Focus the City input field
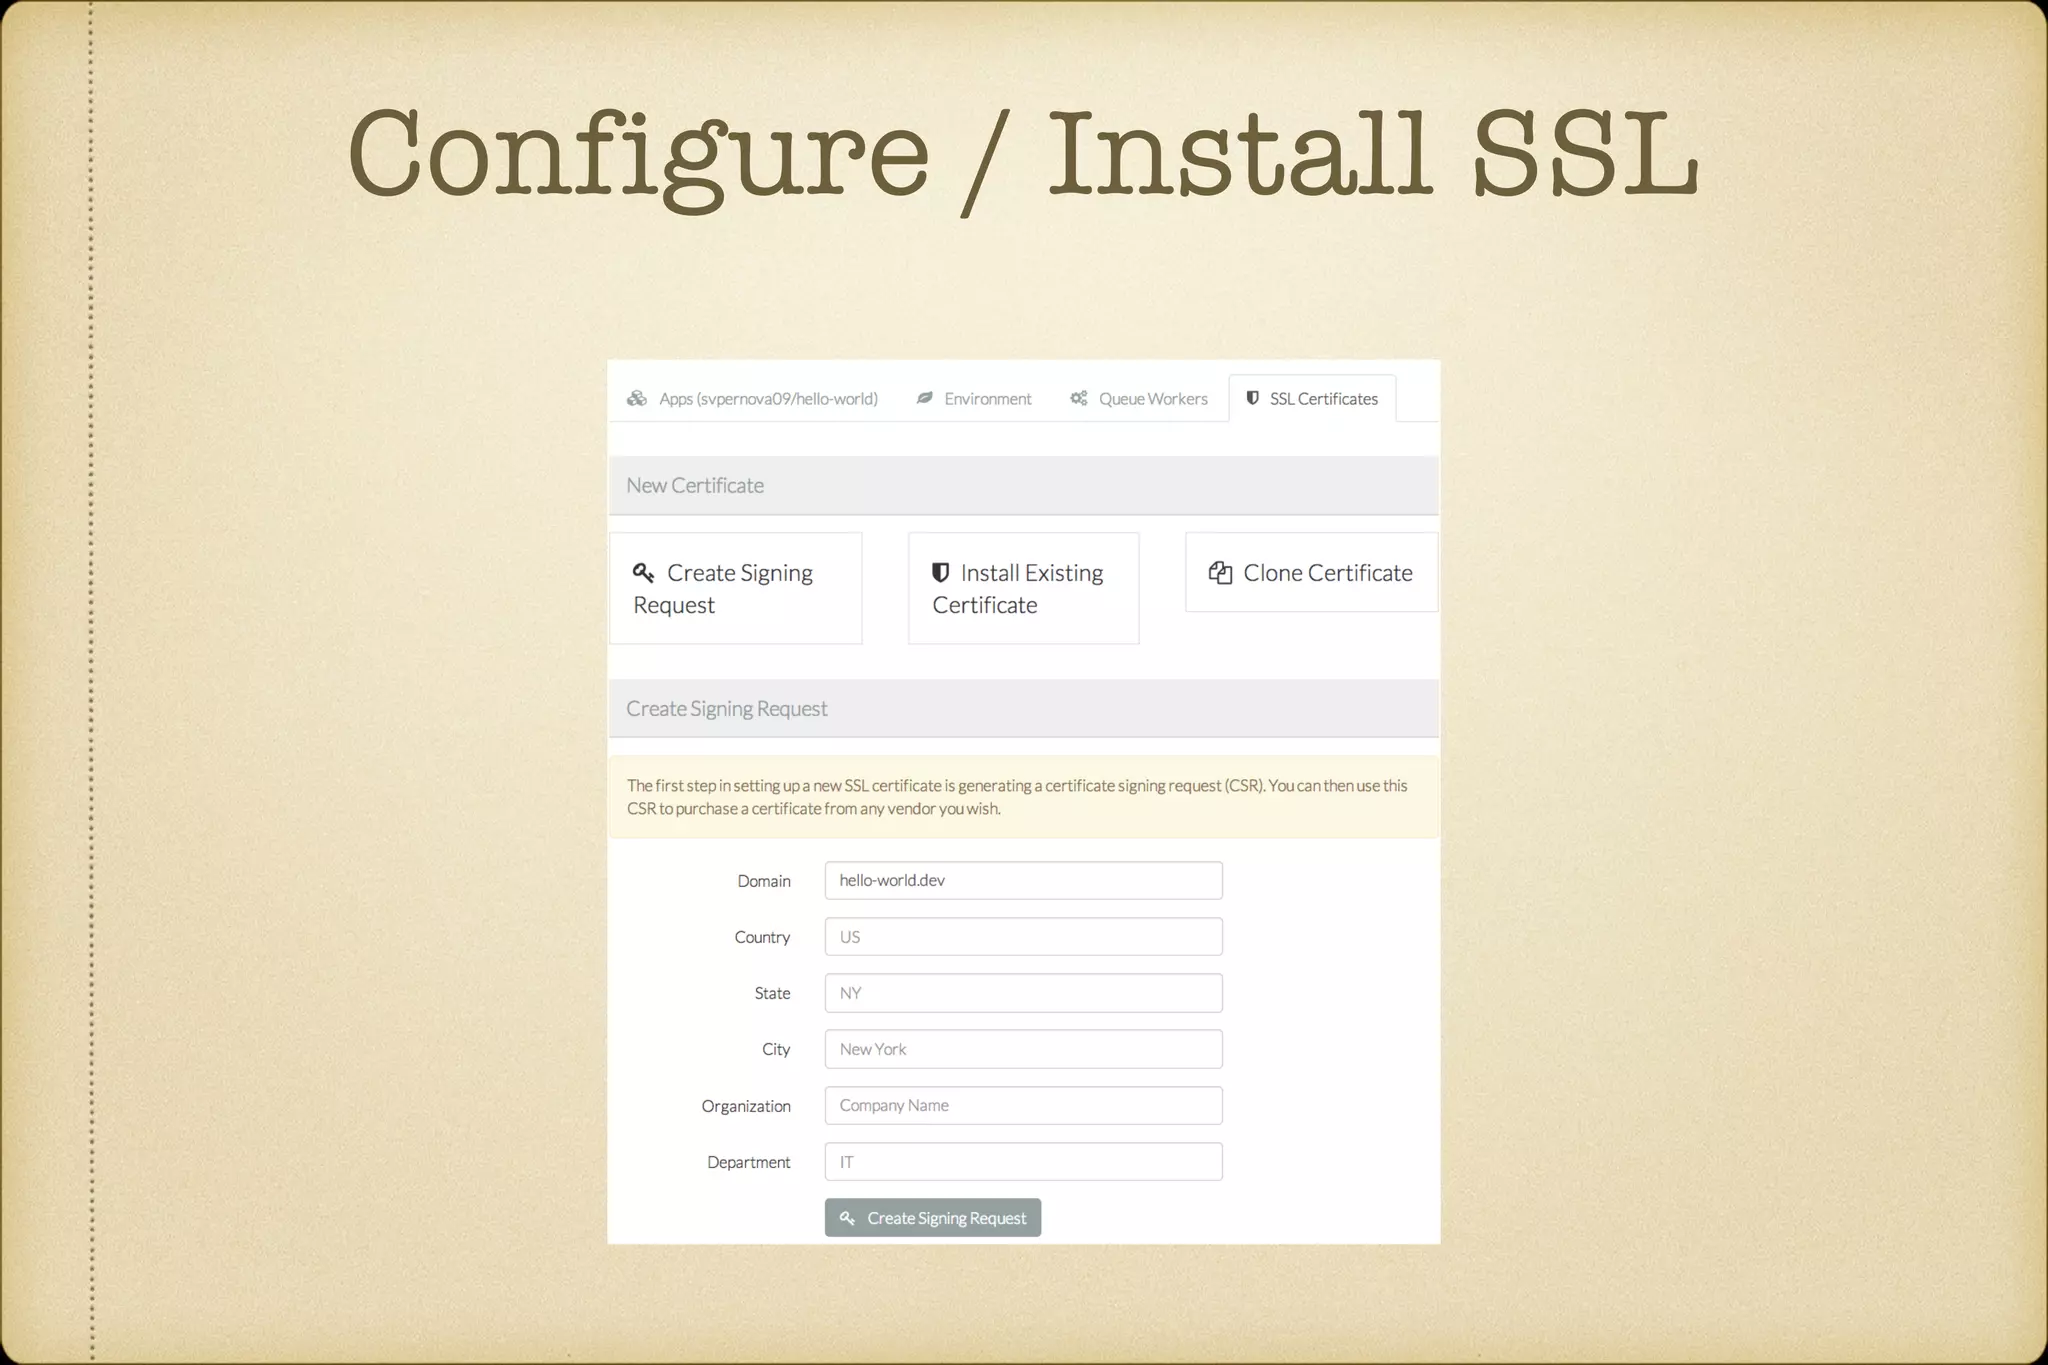 1023,1049
